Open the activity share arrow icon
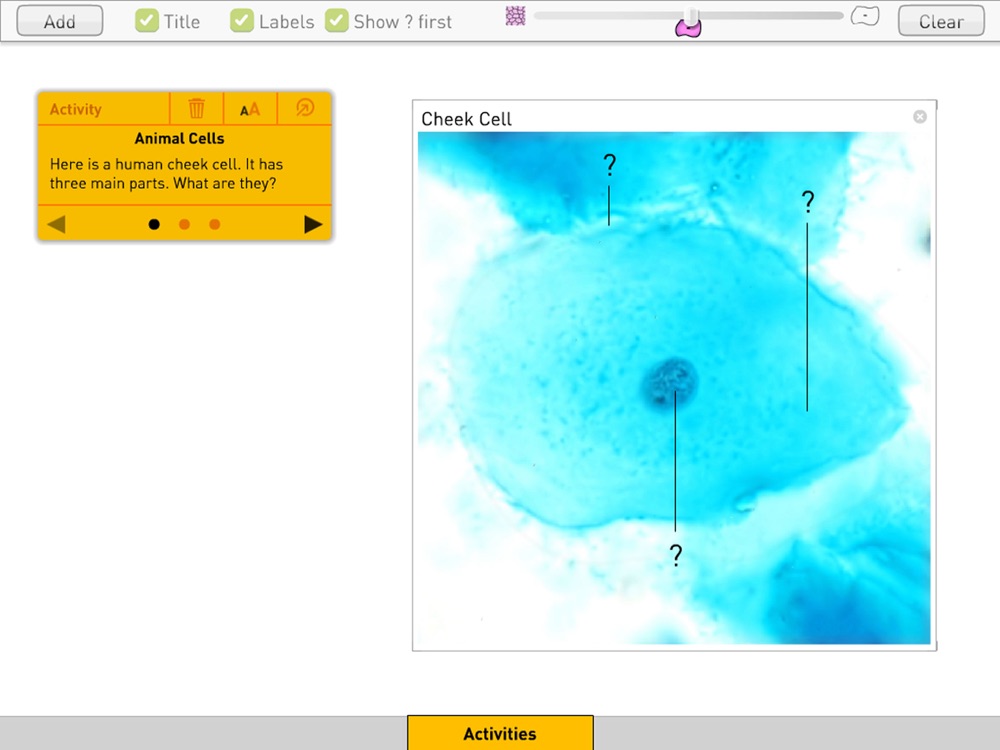The height and width of the screenshot is (750, 1000). point(305,108)
